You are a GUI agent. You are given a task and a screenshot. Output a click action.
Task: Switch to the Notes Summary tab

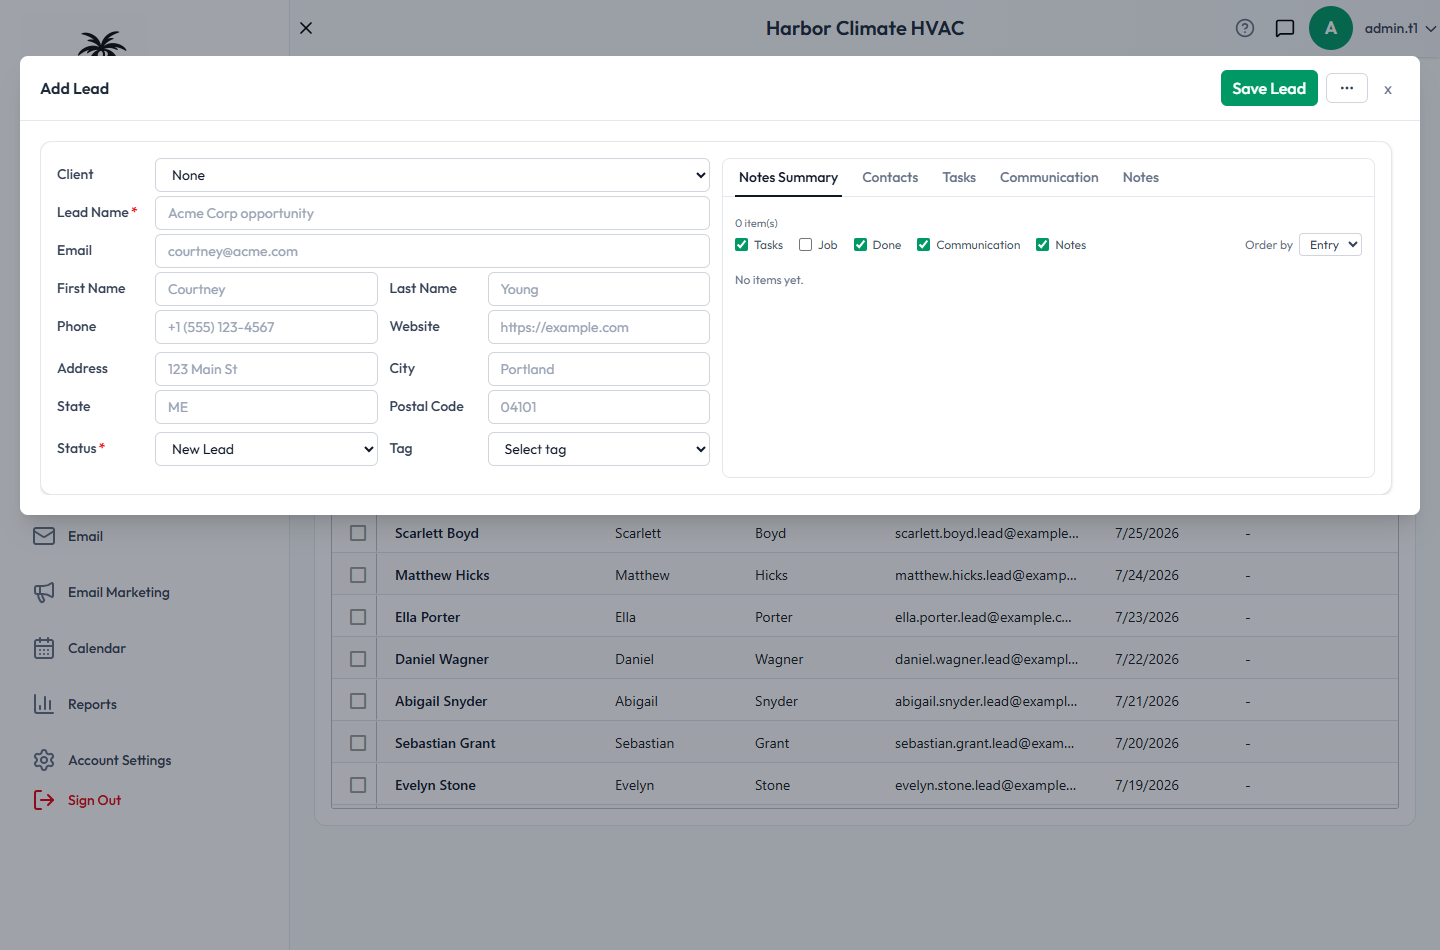(x=788, y=177)
